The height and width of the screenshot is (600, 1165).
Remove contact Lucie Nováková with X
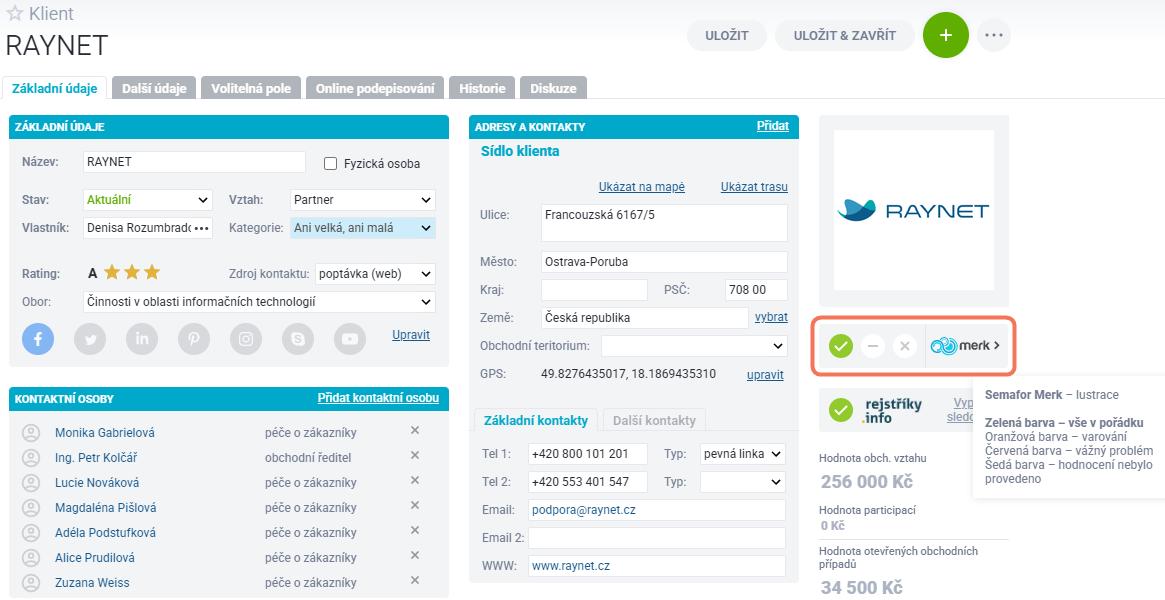[x=415, y=481]
